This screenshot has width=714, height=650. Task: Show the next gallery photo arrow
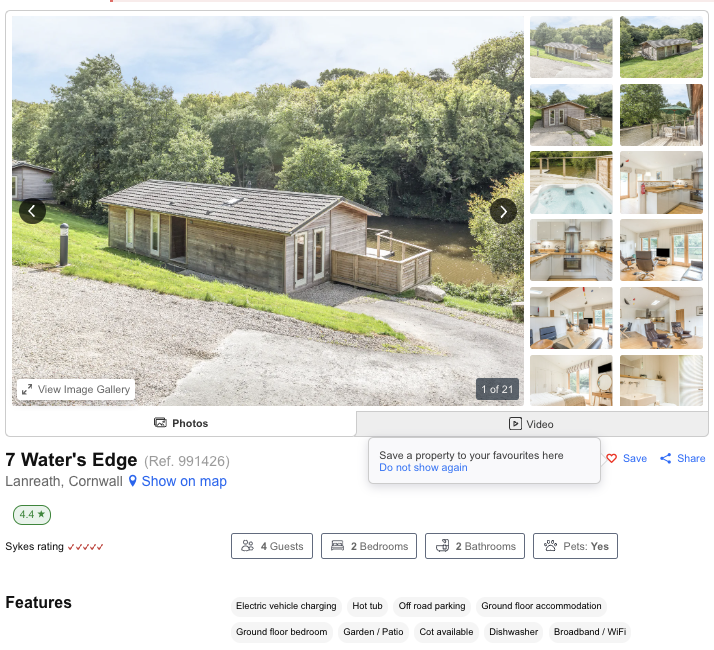click(x=503, y=211)
